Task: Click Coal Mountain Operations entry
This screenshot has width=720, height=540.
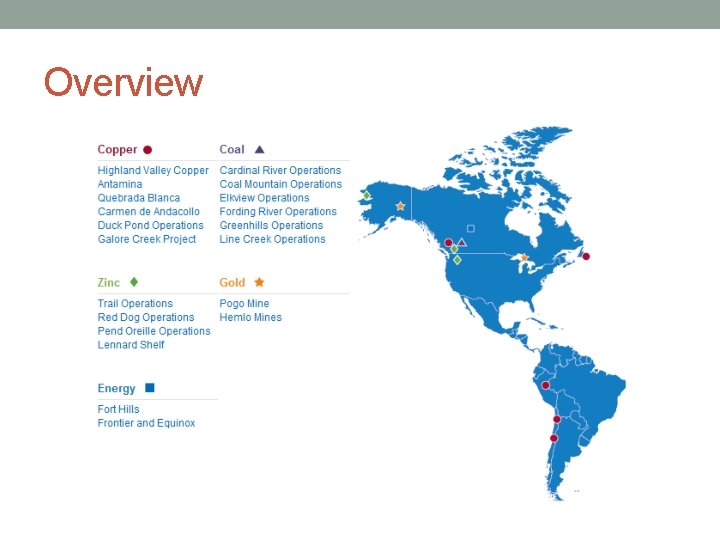Action: coord(281,184)
